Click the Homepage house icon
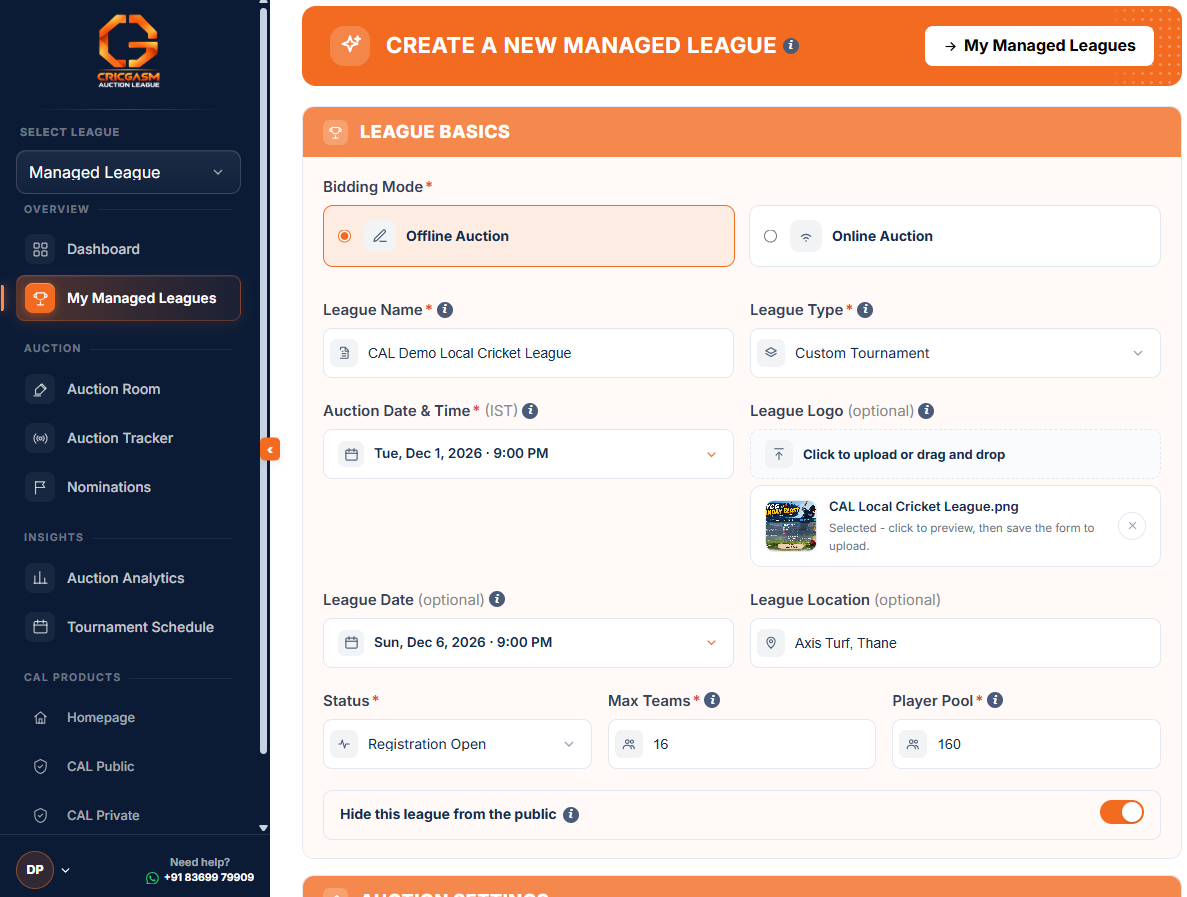Viewport: 1187px width, 897px height. click(x=41, y=718)
